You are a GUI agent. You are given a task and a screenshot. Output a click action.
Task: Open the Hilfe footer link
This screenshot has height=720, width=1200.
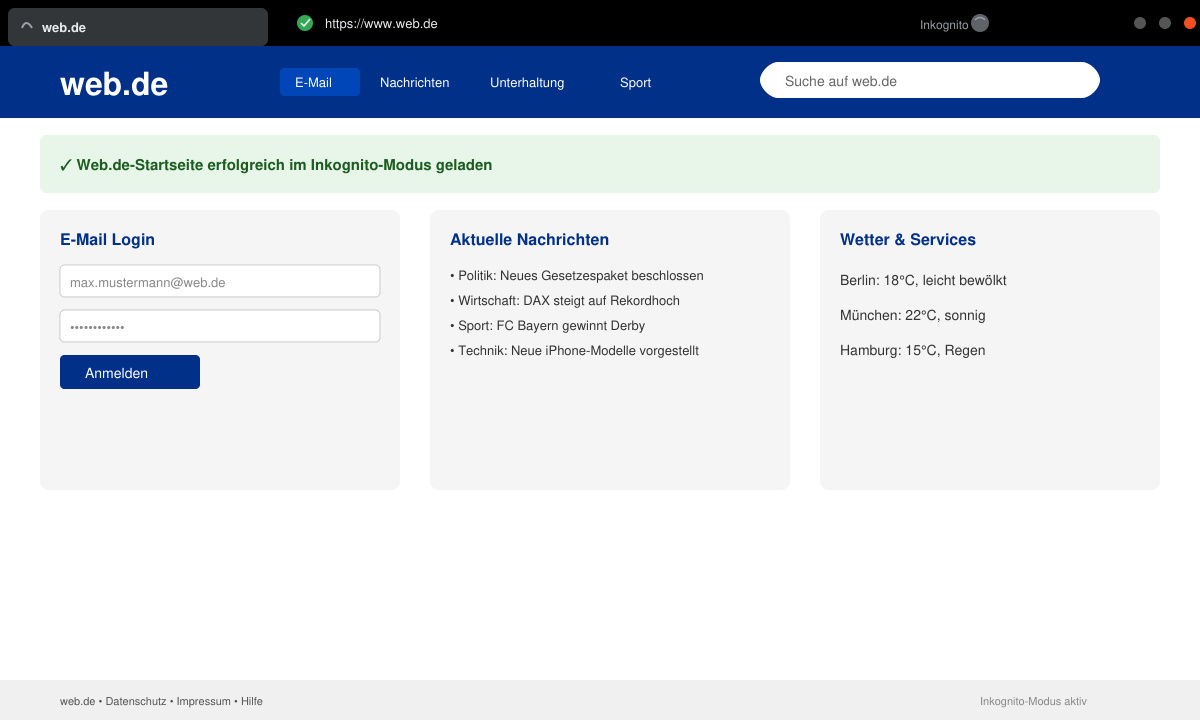coord(252,701)
